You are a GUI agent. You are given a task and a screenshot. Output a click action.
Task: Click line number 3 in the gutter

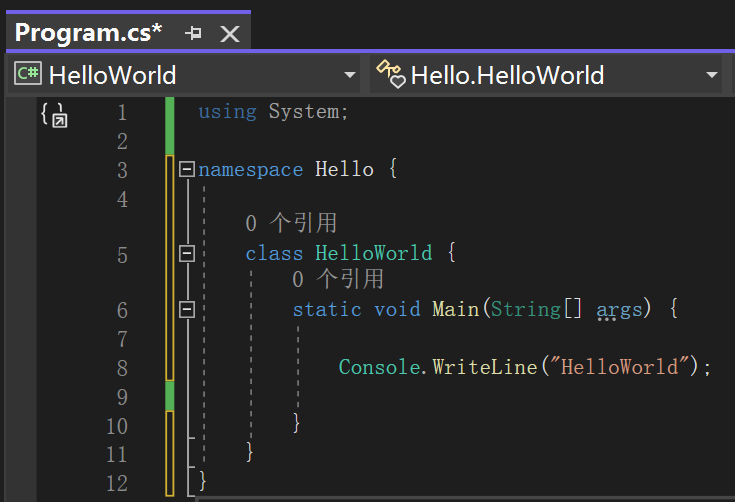tap(121, 171)
